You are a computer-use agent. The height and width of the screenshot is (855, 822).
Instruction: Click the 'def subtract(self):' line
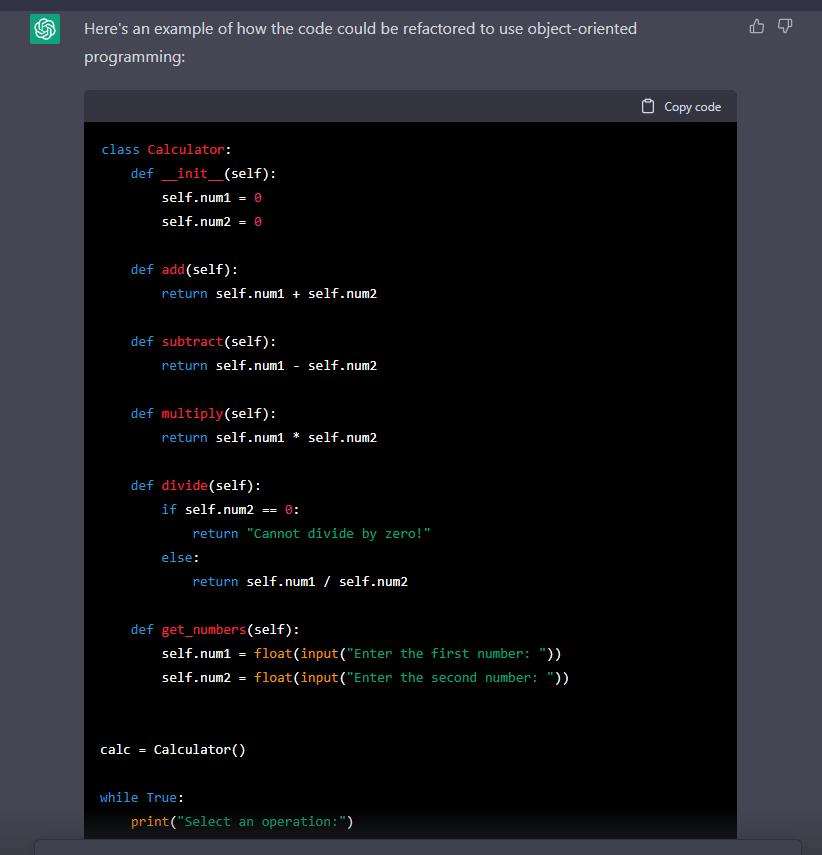[x=203, y=341]
